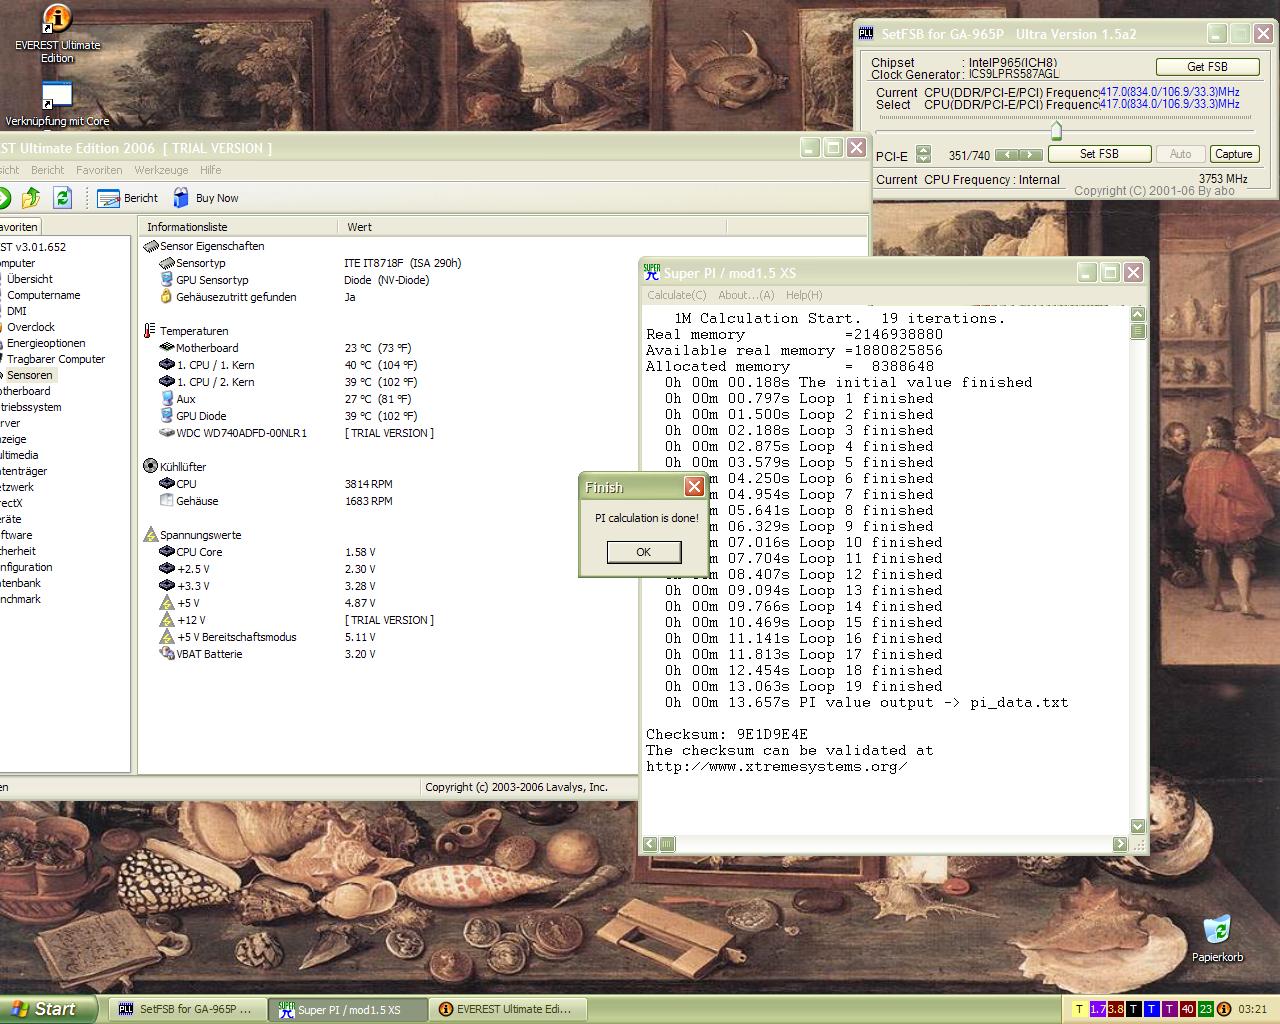Open the Papierkorb recycle bin
Screen dimensions: 1280x1024
1217,931
